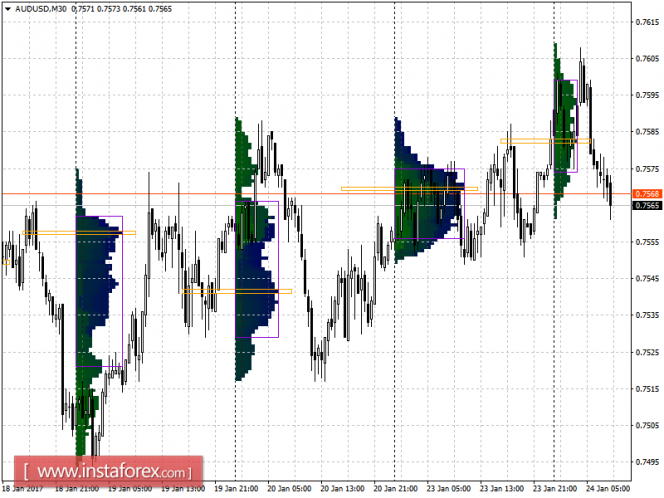Image resolution: width=664 pixels, height=498 pixels.
Task: Click the purple box on 18 Jan profile
Action: click(122, 290)
